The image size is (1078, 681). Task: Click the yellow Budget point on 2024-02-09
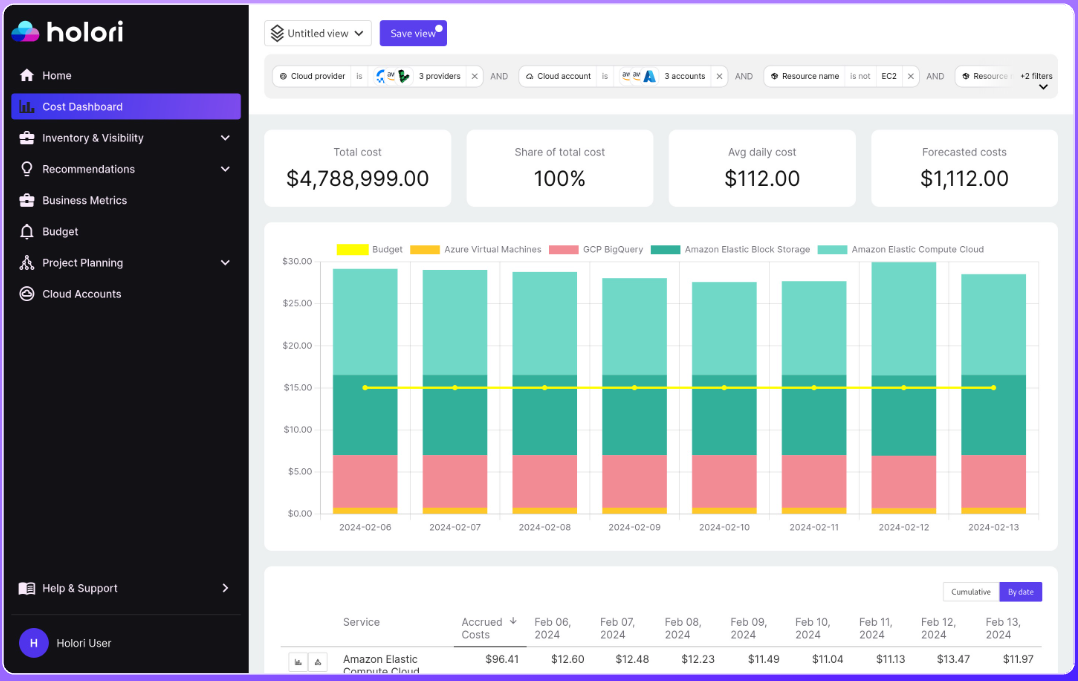coord(635,388)
